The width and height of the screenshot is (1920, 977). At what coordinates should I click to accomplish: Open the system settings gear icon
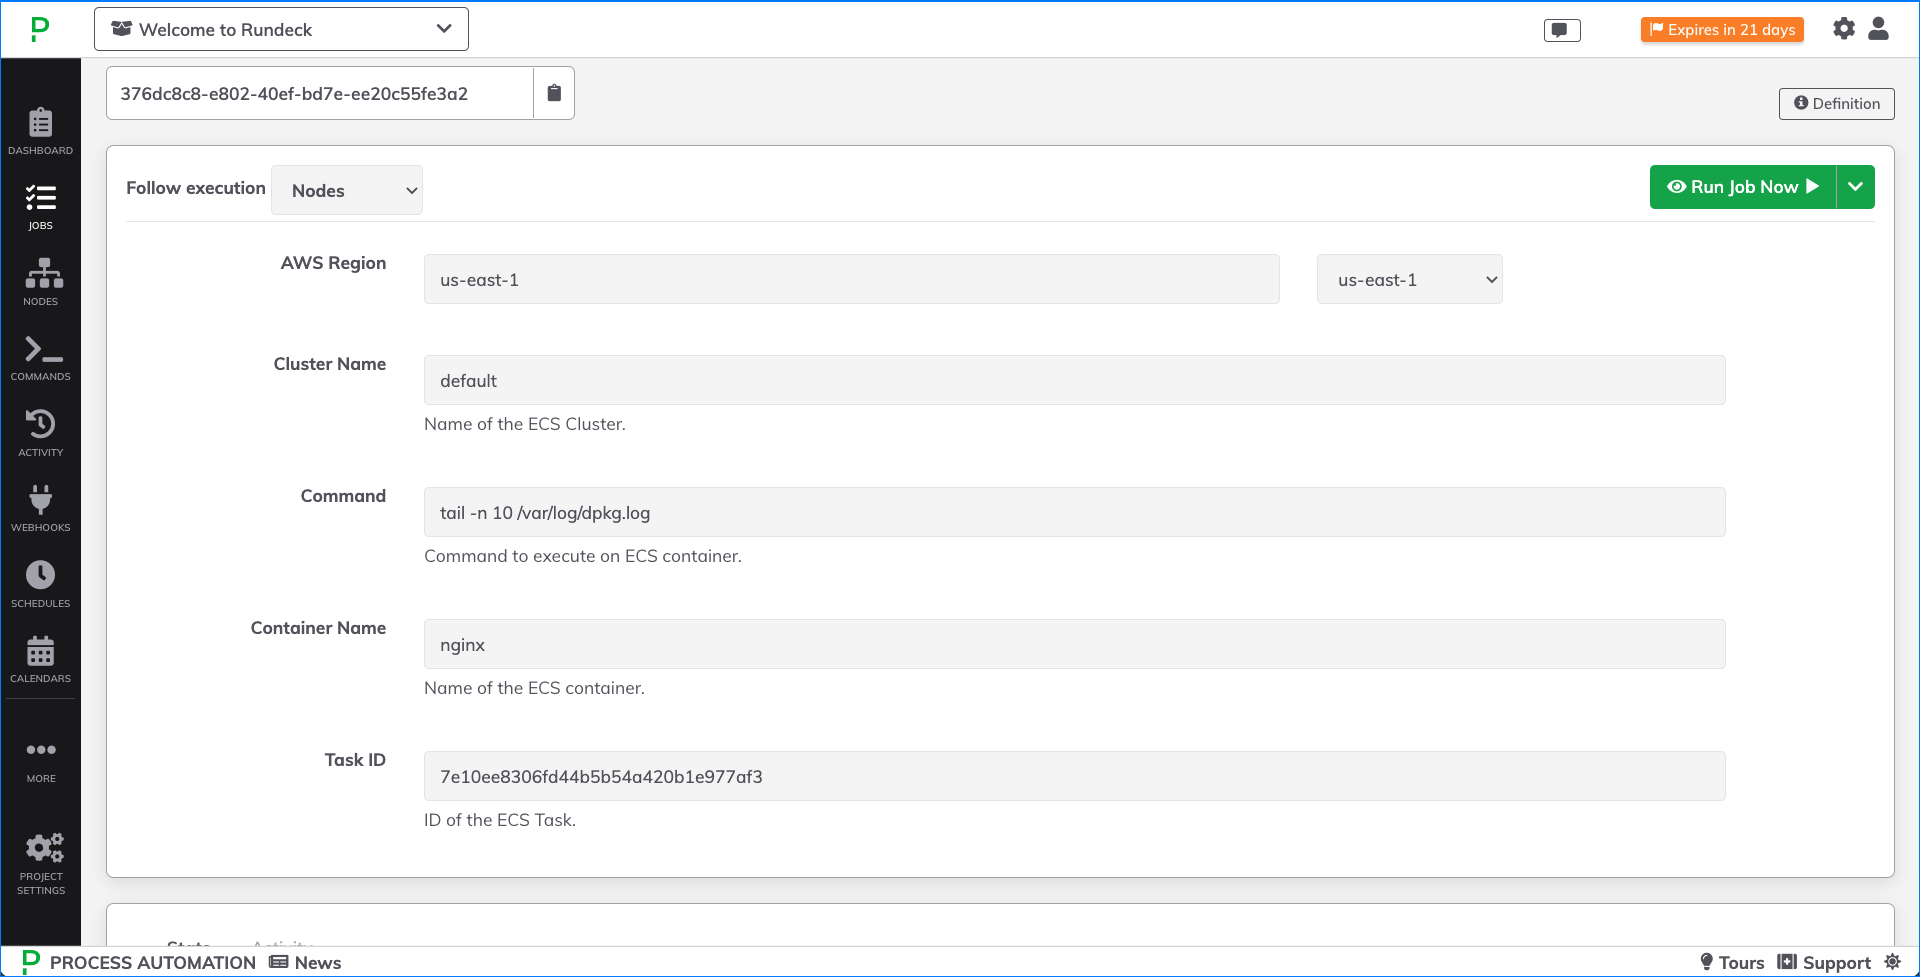(x=1843, y=29)
